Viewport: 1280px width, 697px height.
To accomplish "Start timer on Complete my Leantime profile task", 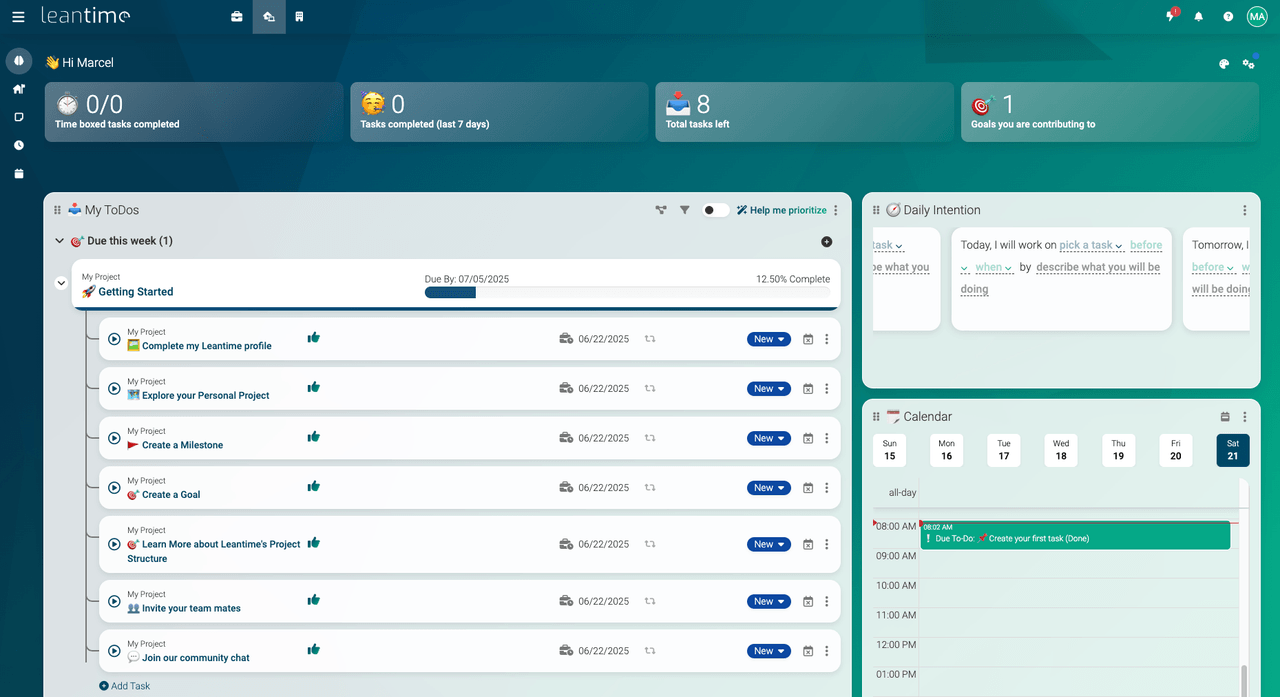I will (x=114, y=339).
